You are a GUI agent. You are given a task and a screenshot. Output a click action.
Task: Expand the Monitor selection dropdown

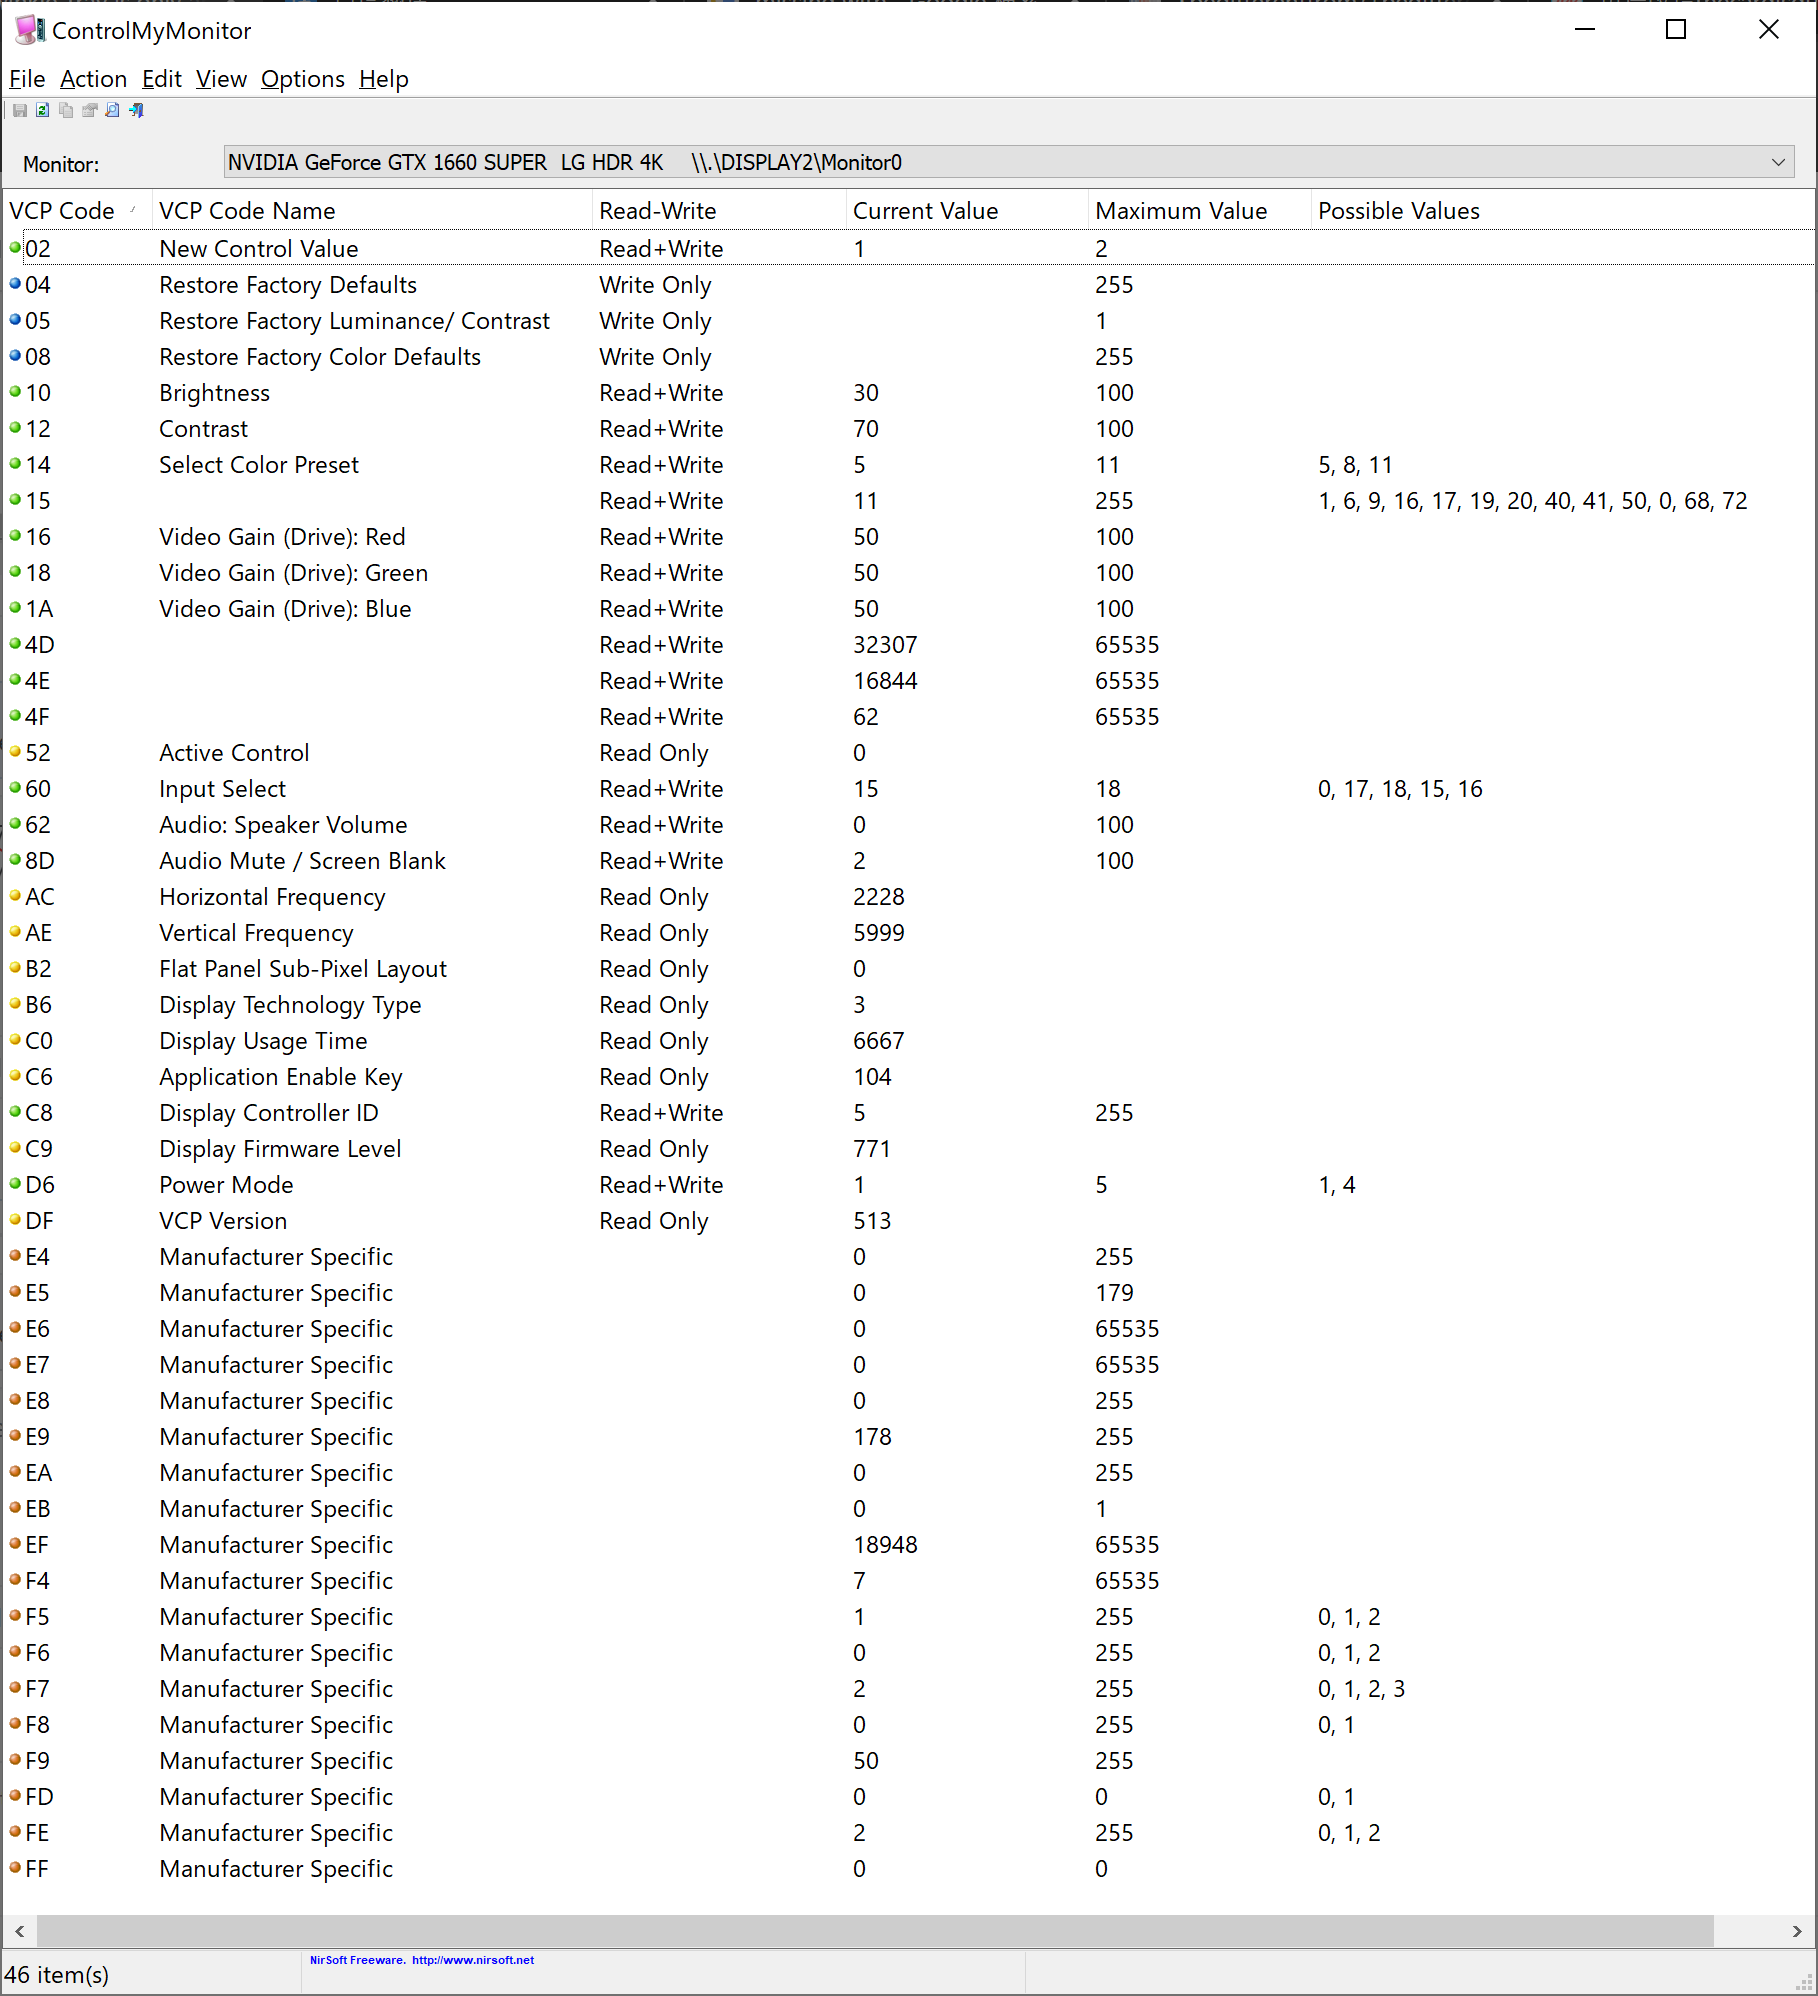(x=1780, y=161)
